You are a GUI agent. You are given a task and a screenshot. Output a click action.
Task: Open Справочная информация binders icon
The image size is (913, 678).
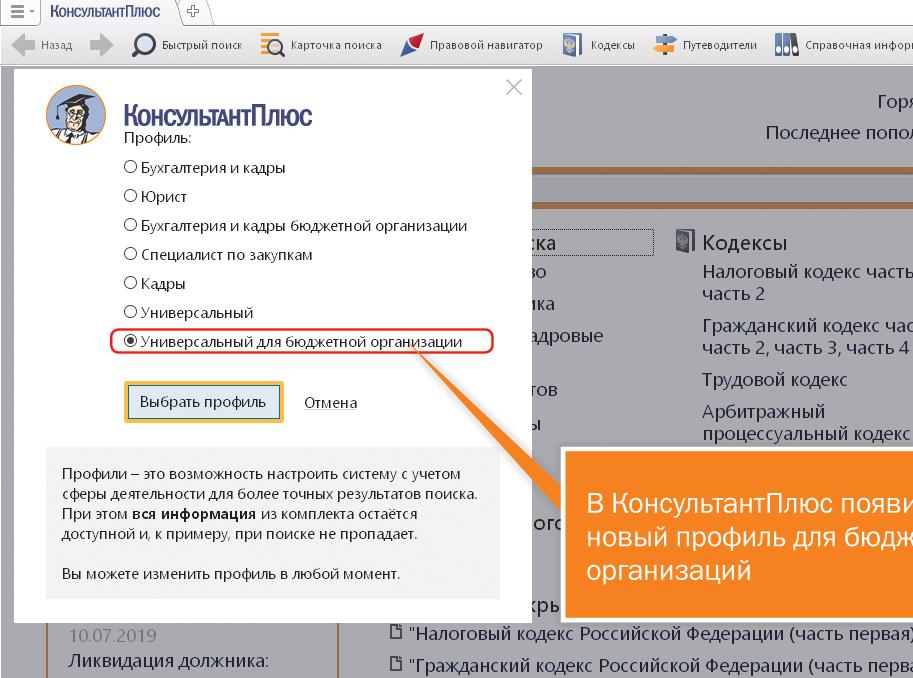pos(786,45)
